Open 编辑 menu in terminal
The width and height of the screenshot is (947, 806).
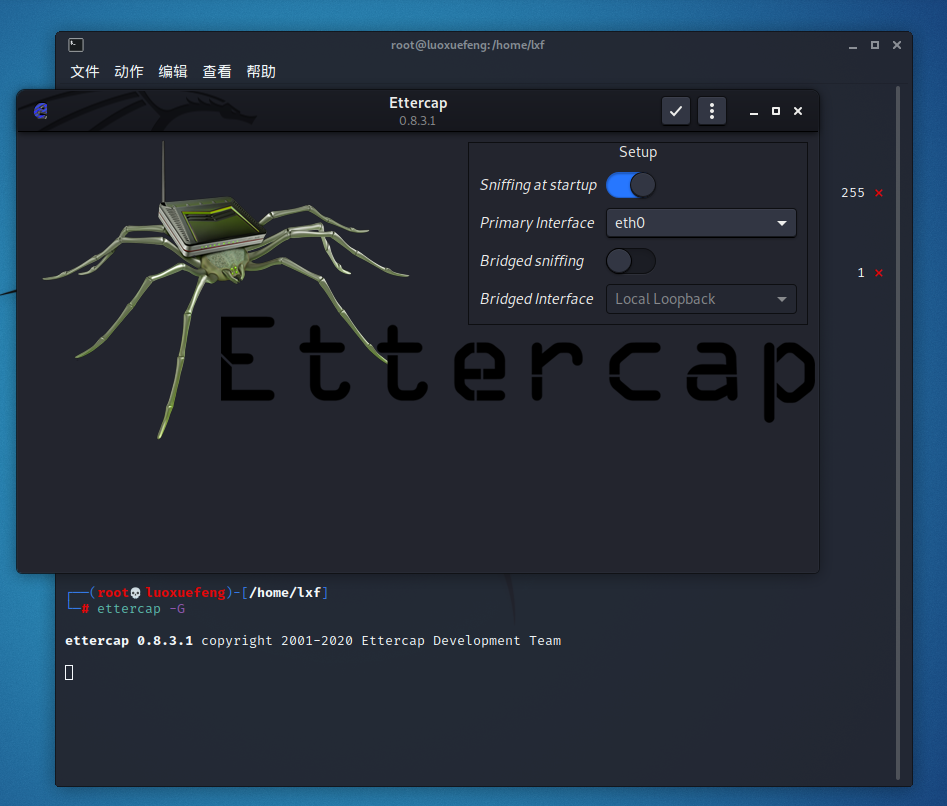click(x=173, y=72)
